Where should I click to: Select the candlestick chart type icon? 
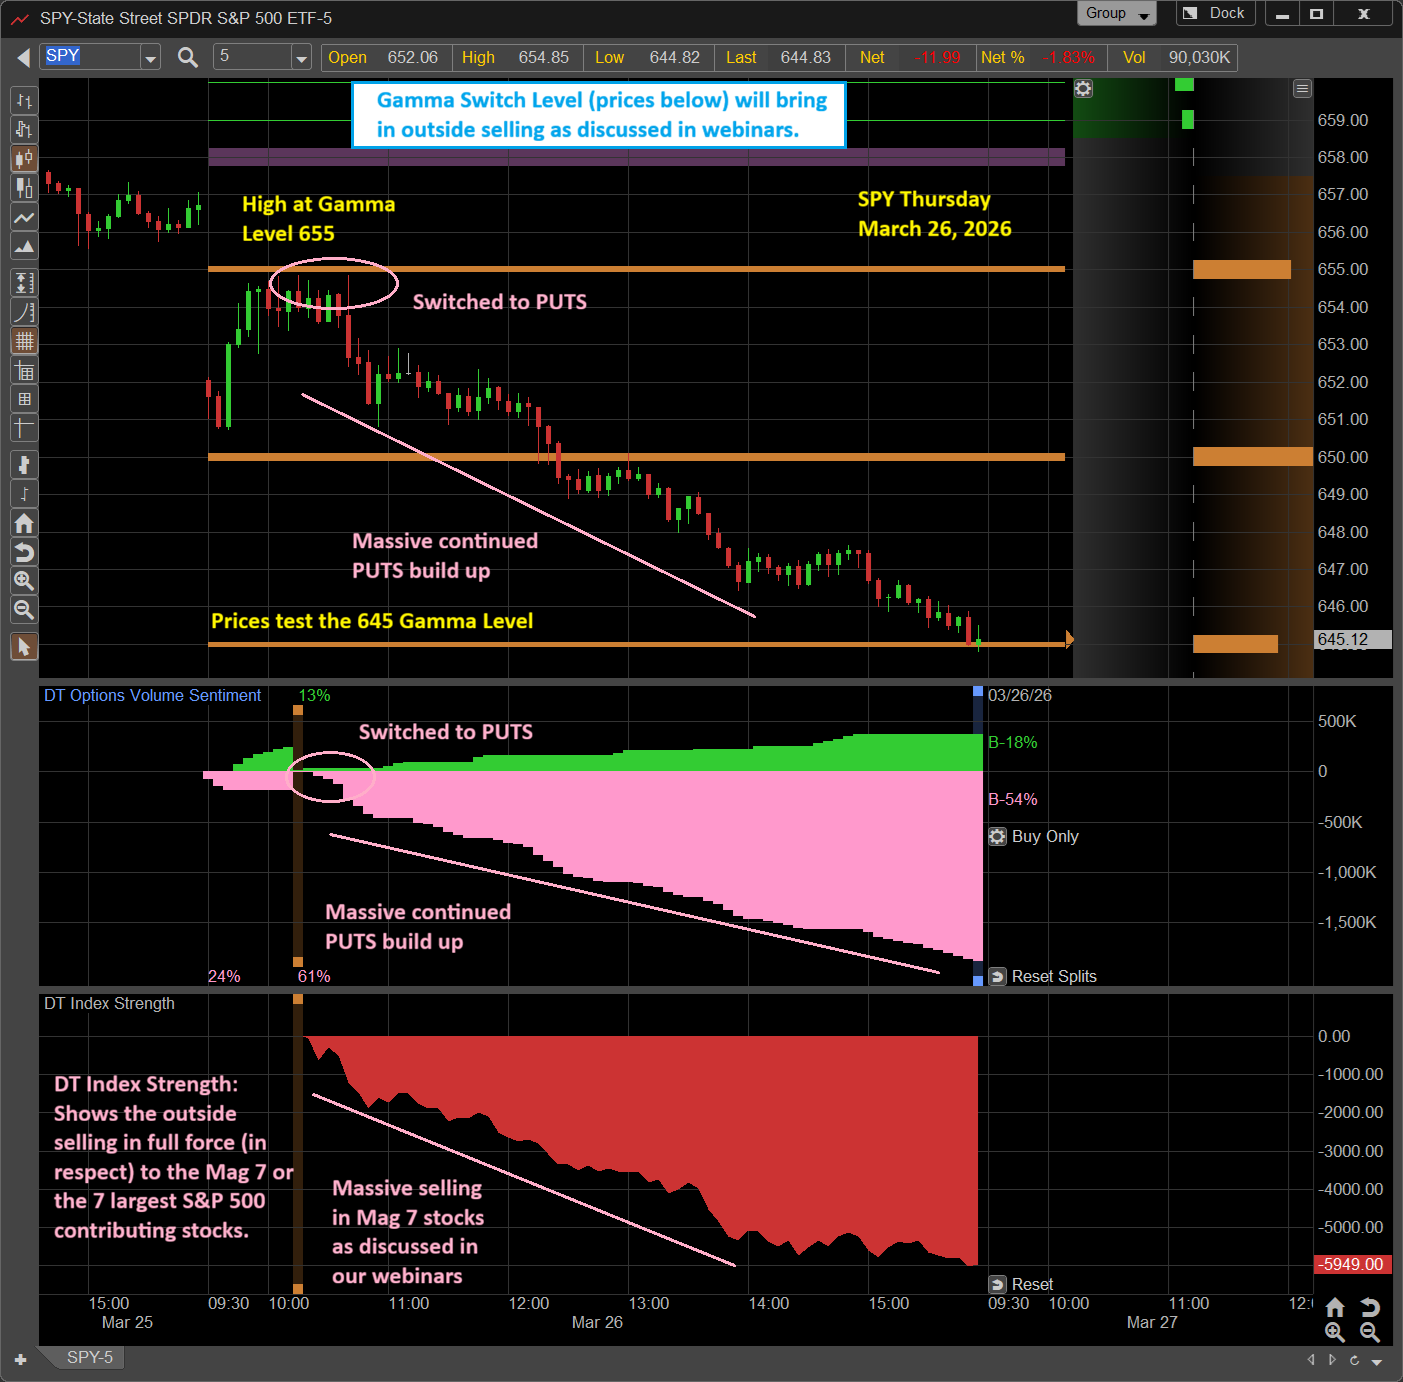coord(24,159)
